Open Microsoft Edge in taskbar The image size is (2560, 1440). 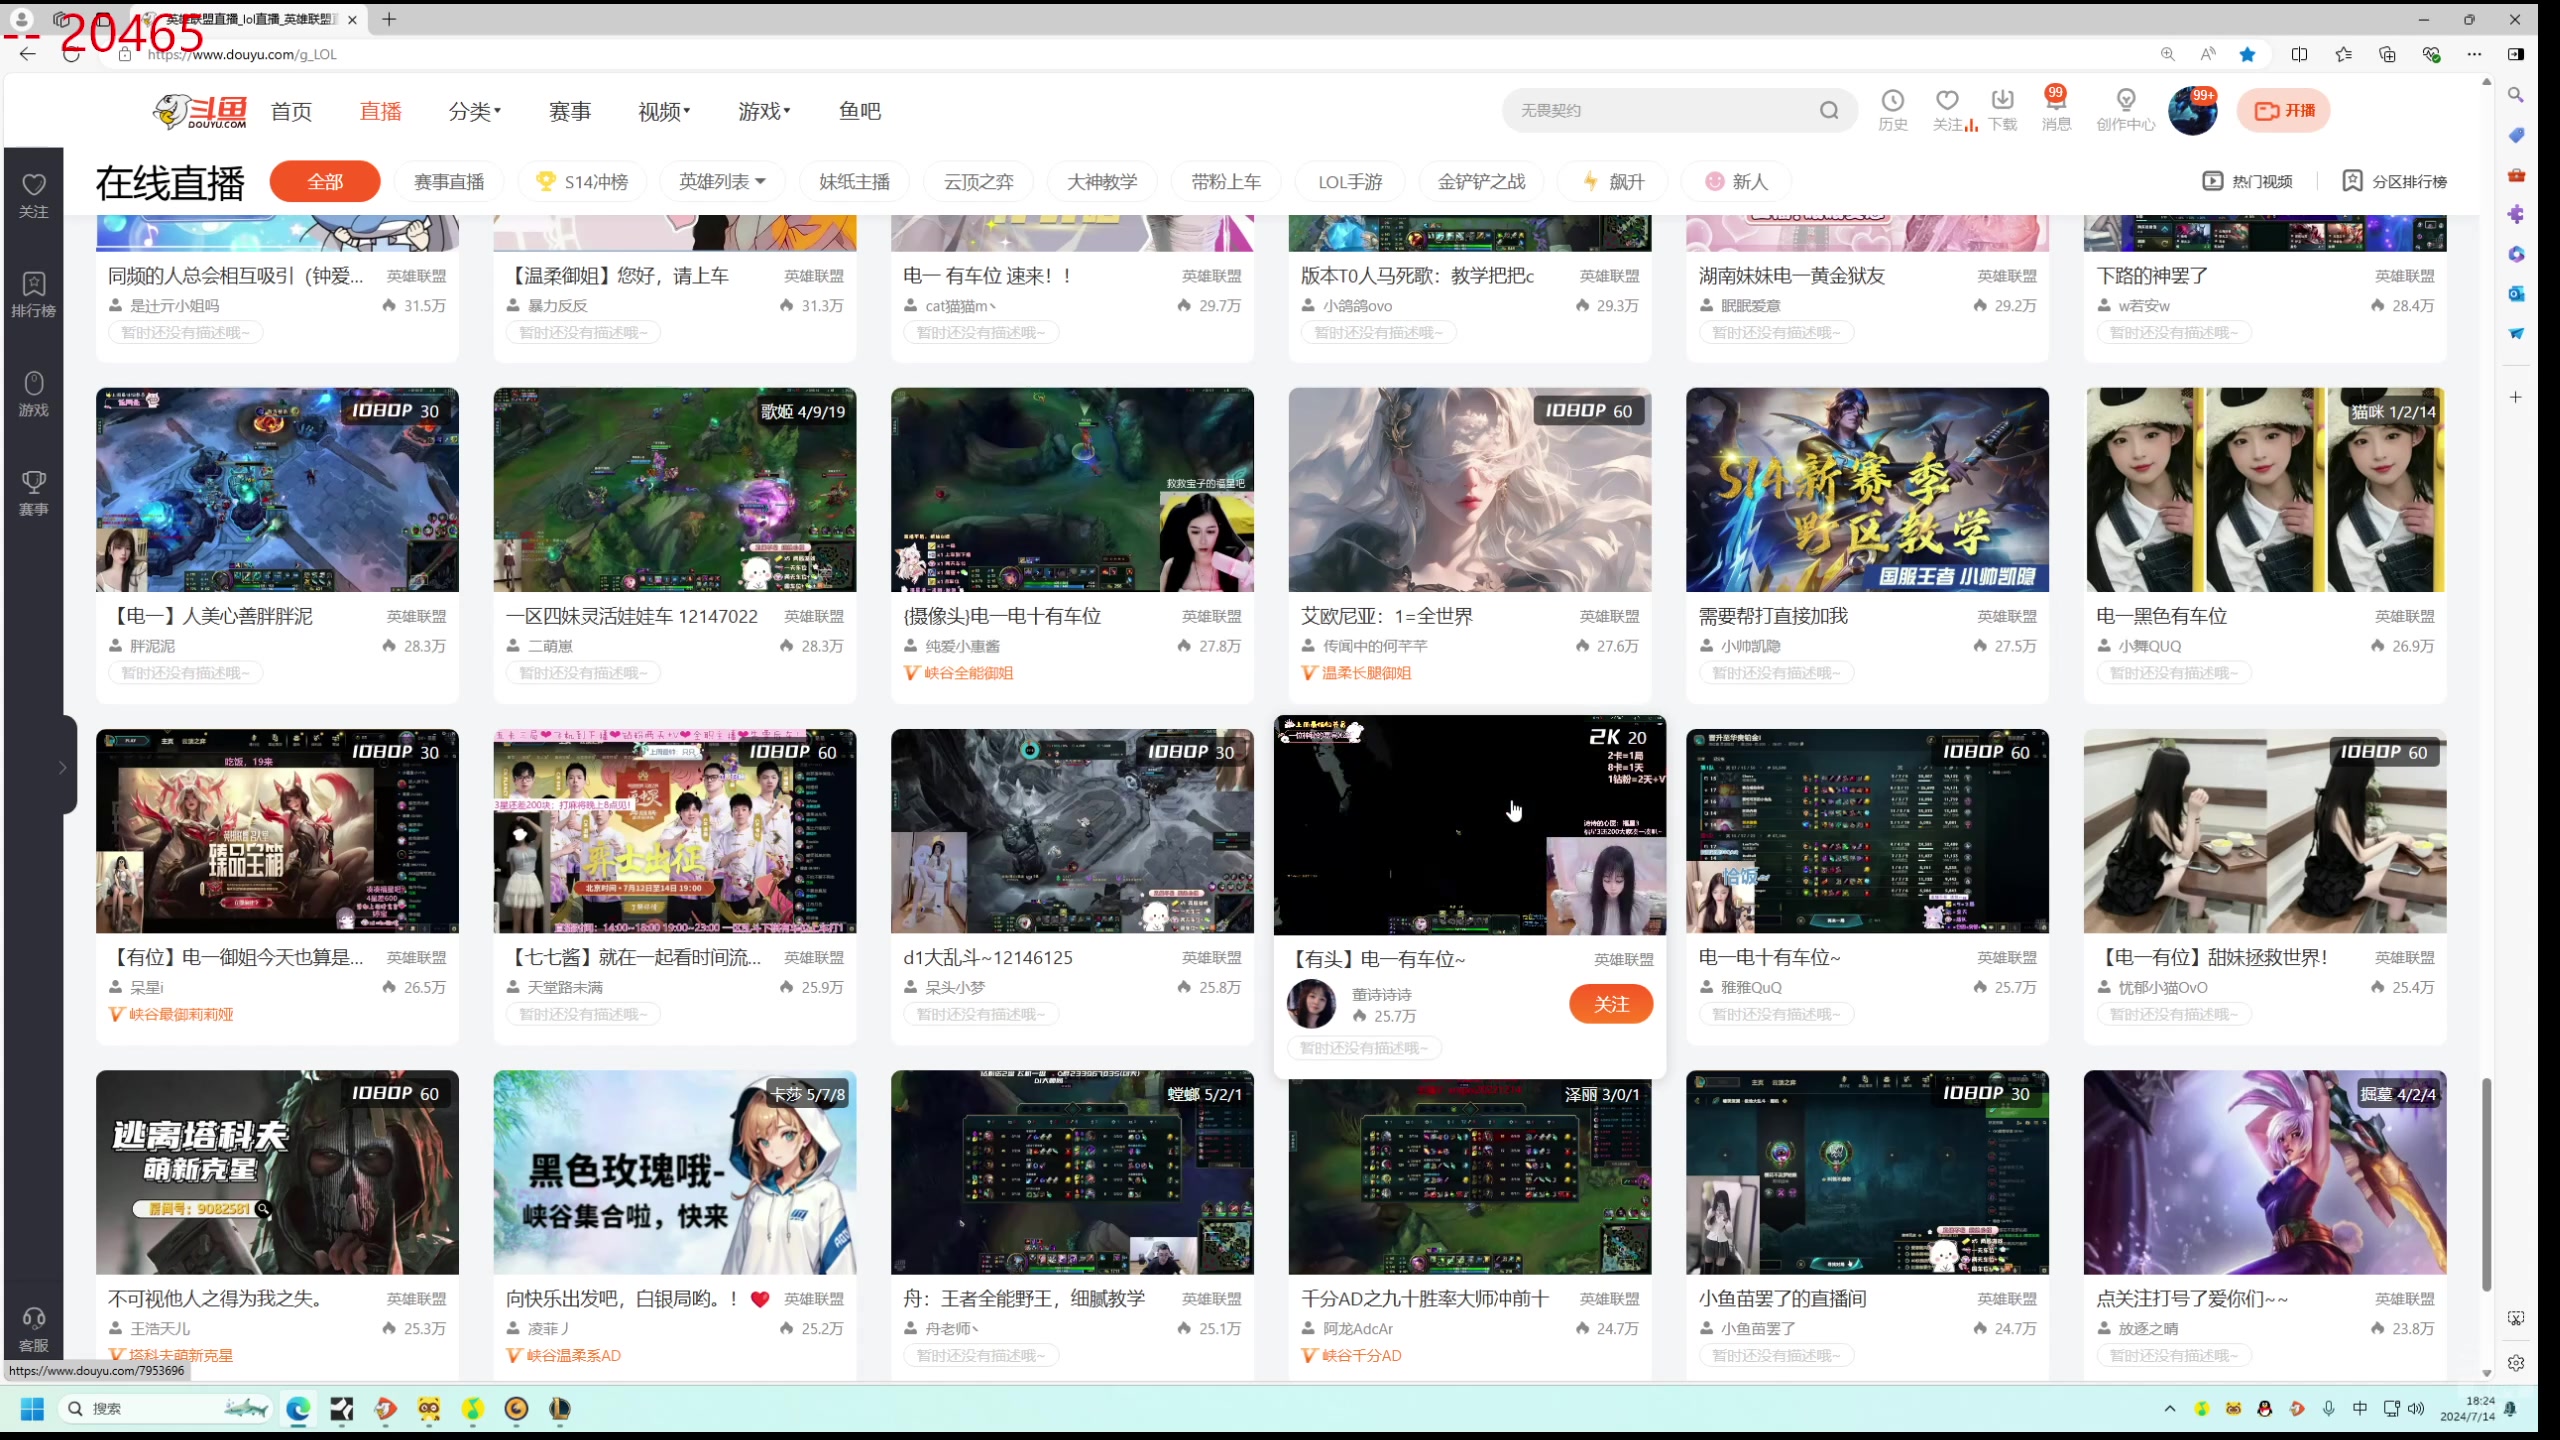click(x=298, y=1409)
